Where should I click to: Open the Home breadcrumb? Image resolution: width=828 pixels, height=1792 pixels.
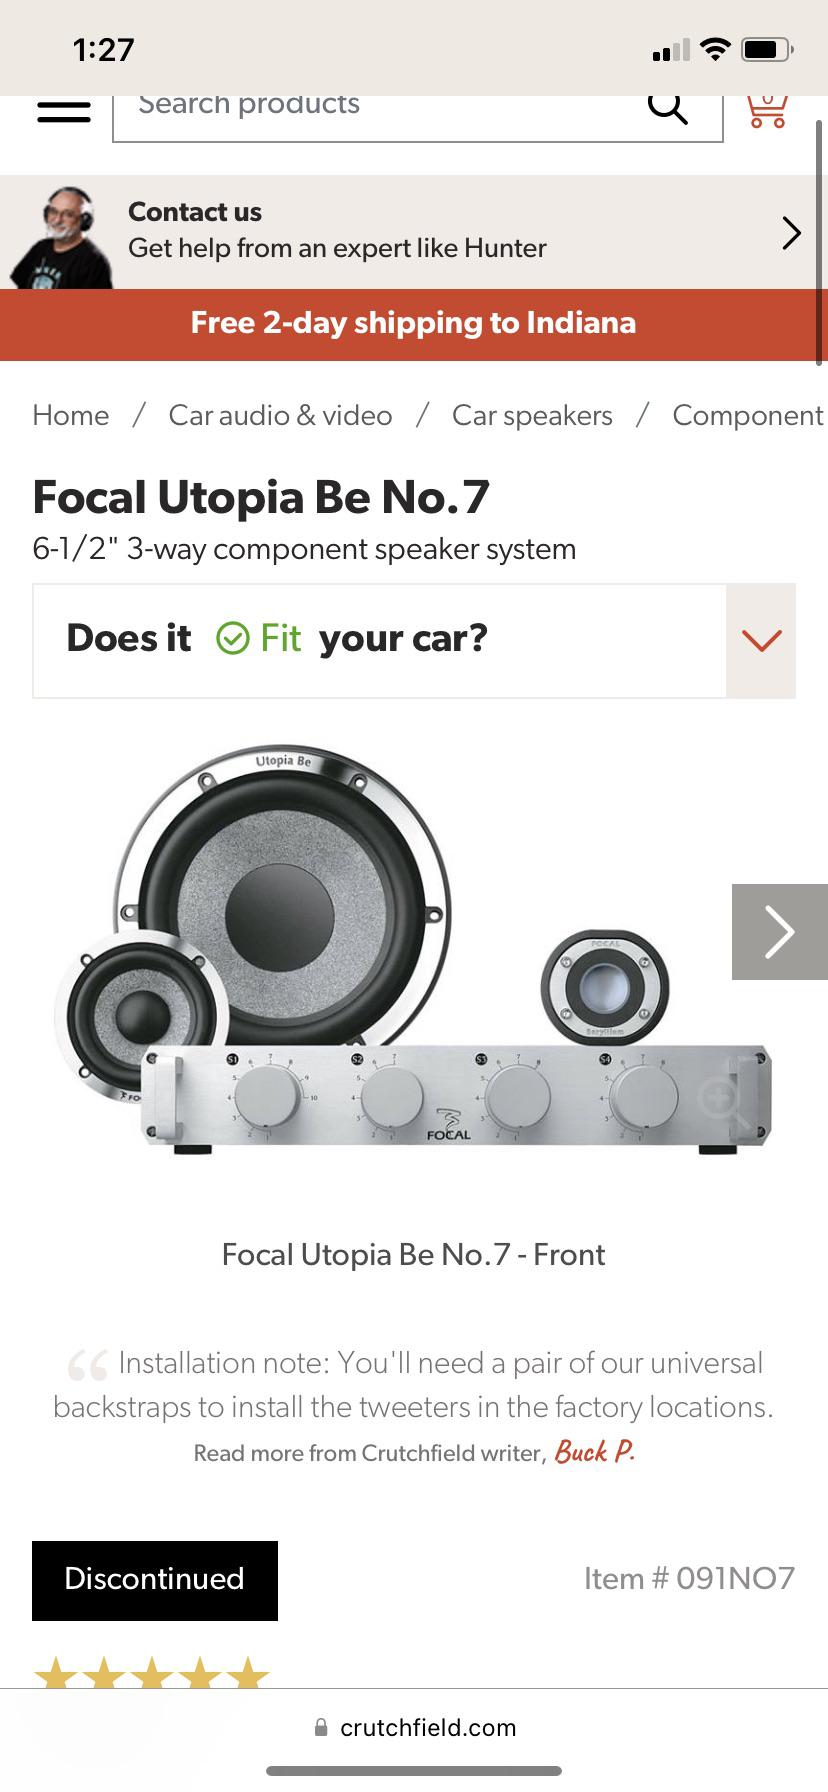click(70, 415)
